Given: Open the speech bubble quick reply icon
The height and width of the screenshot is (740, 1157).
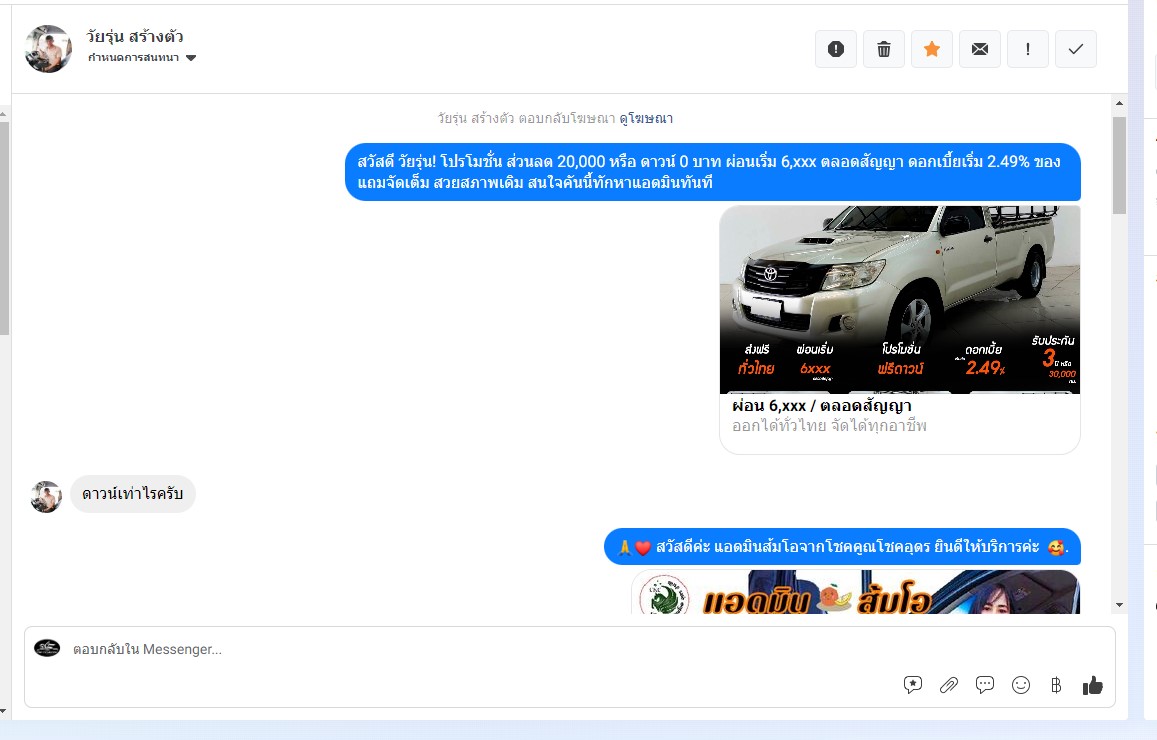Looking at the screenshot, I should (985, 685).
